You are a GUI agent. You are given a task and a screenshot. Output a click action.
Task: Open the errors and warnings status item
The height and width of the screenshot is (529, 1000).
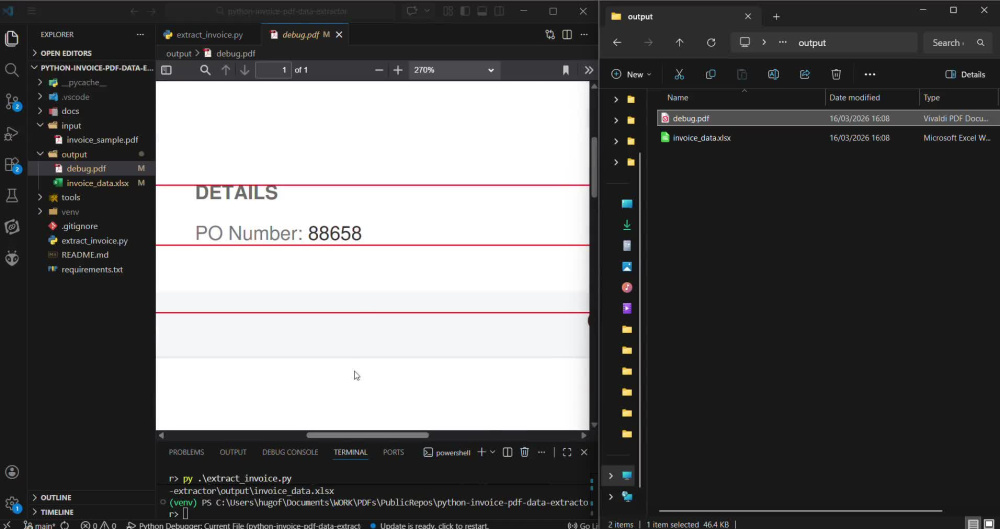click(98, 525)
